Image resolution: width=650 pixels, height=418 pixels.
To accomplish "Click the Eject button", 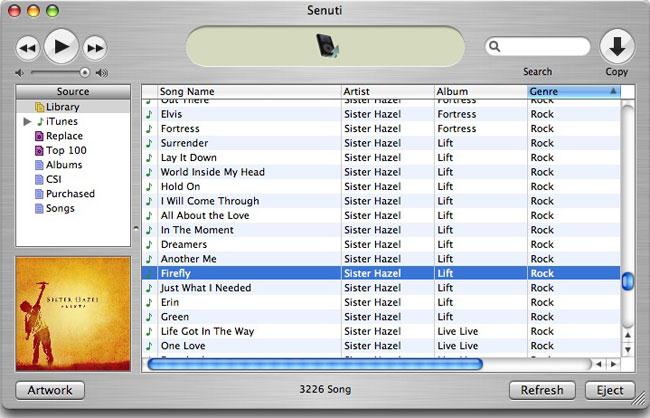I will (610, 390).
